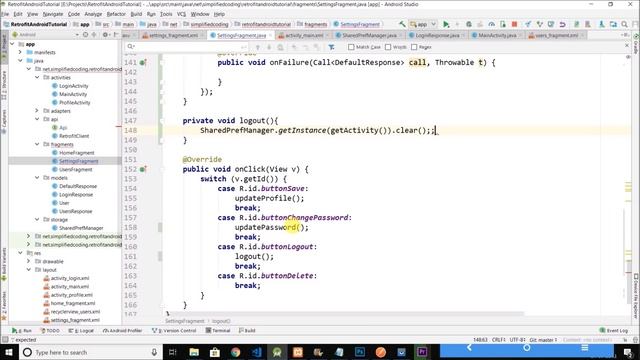Open activity_login.xml layout file
640x360 pixels.
click(x=70, y=278)
